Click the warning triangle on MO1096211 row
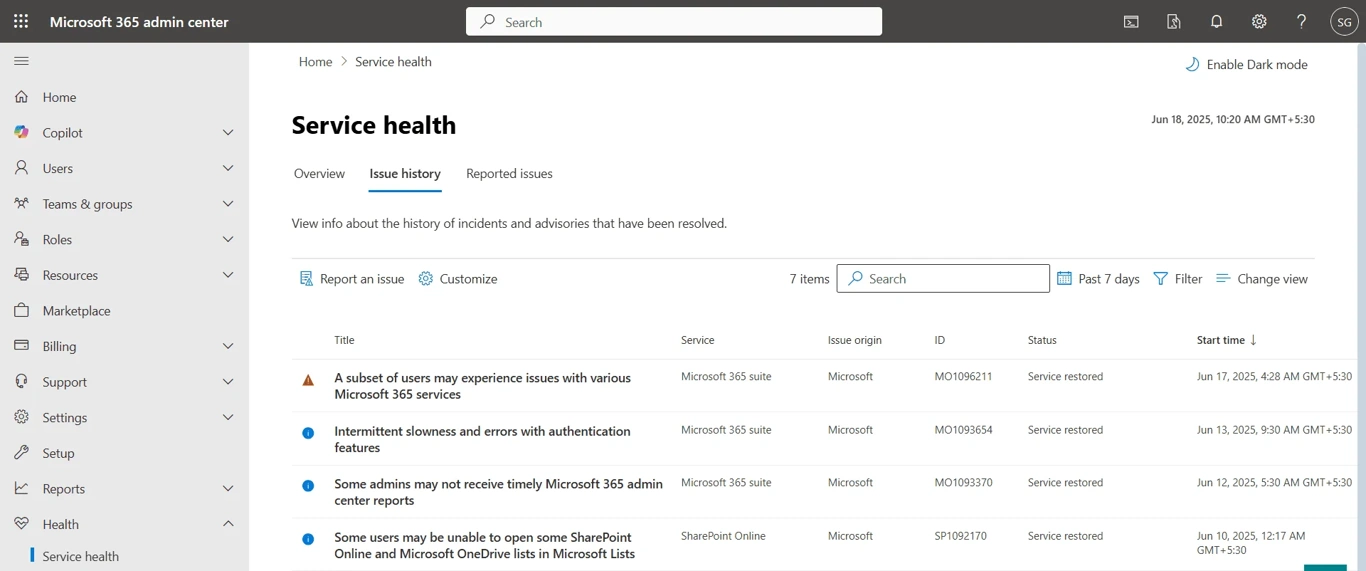The image size is (1366, 571). tap(308, 380)
